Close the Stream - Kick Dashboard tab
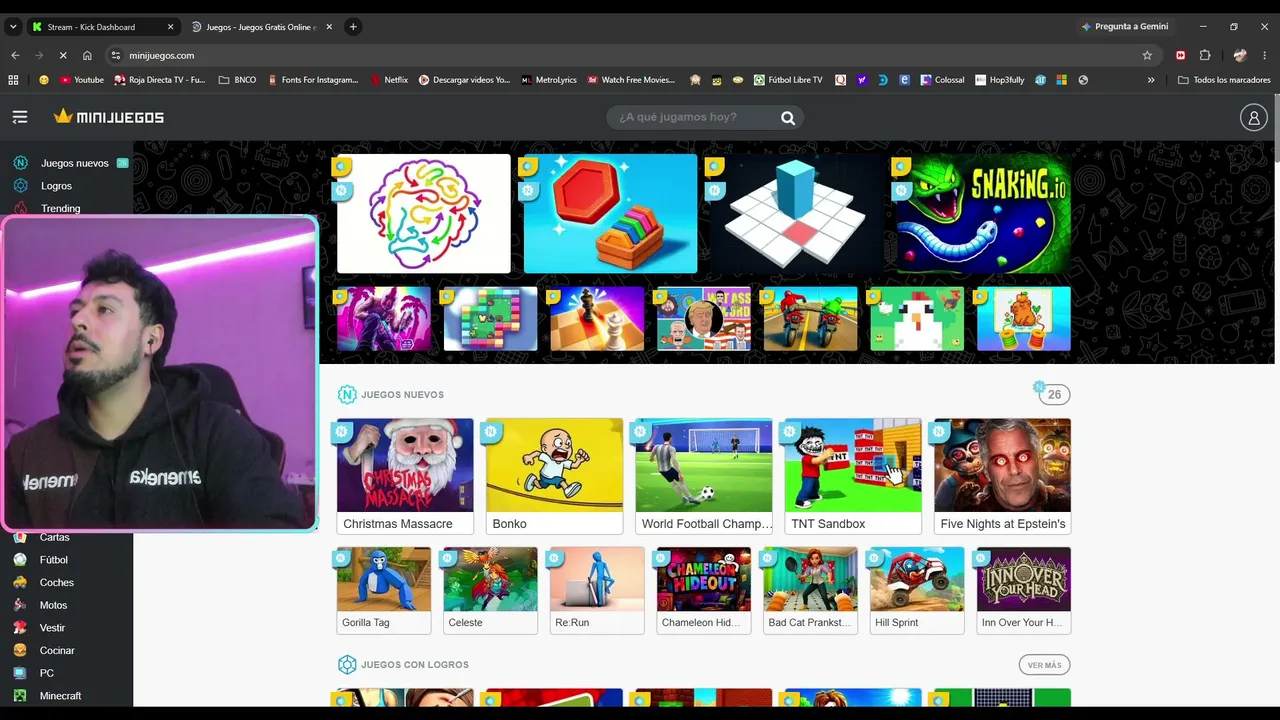Image resolution: width=1280 pixels, height=720 pixels. point(170,27)
